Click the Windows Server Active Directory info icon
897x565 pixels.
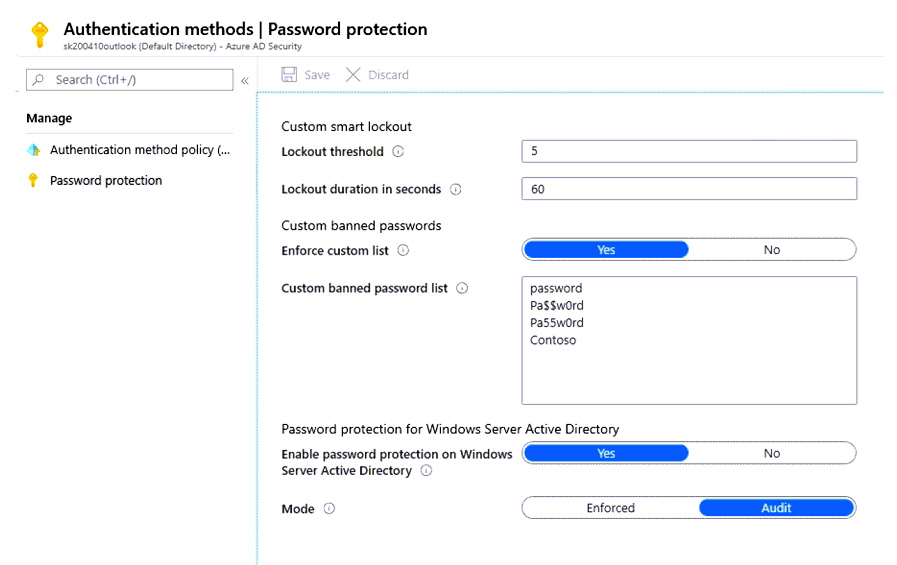click(426, 471)
